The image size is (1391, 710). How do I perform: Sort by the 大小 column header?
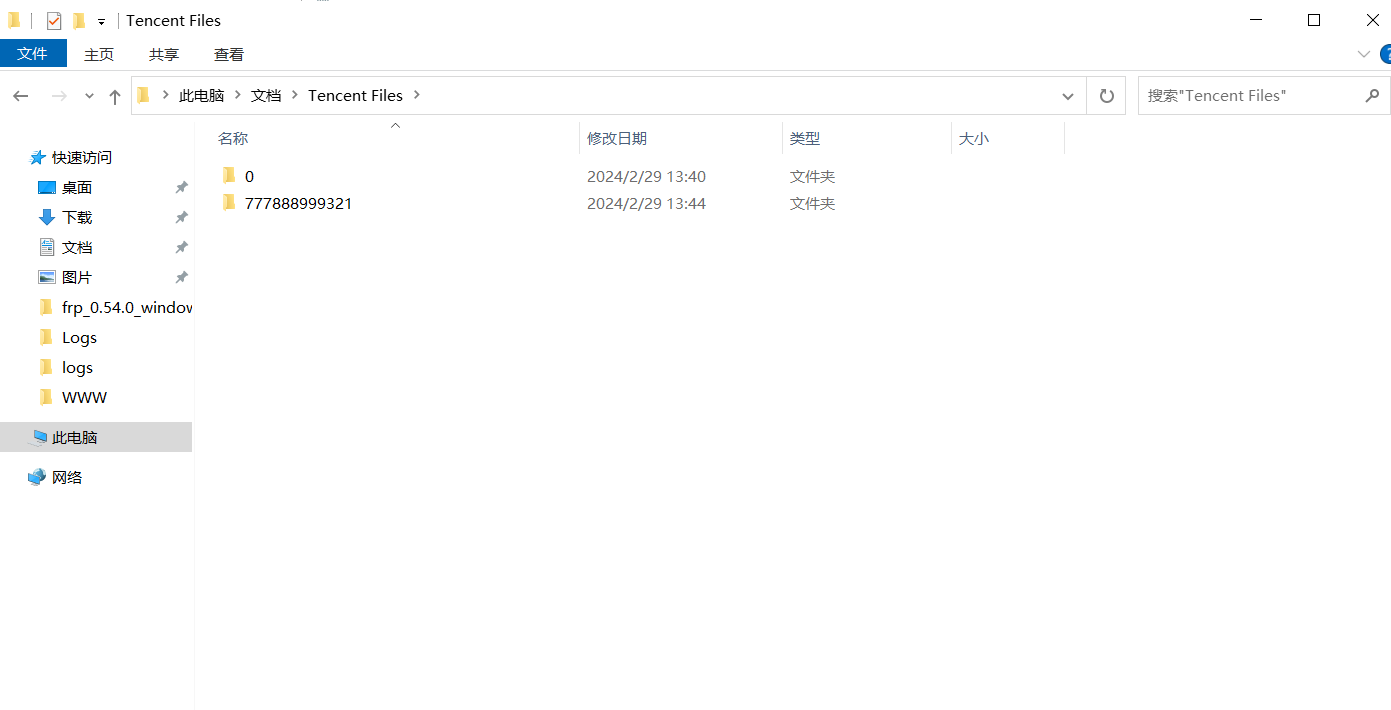(974, 139)
